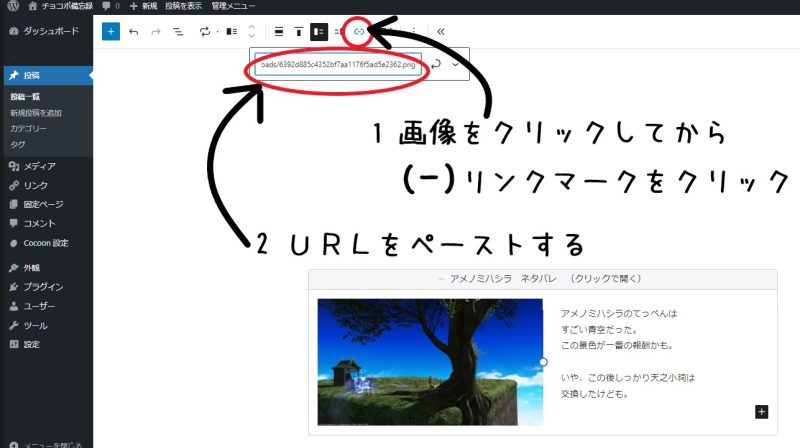Collapse the sidebar with double chevron icon
Screen dimensions: 800x448
[x=441, y=31]
